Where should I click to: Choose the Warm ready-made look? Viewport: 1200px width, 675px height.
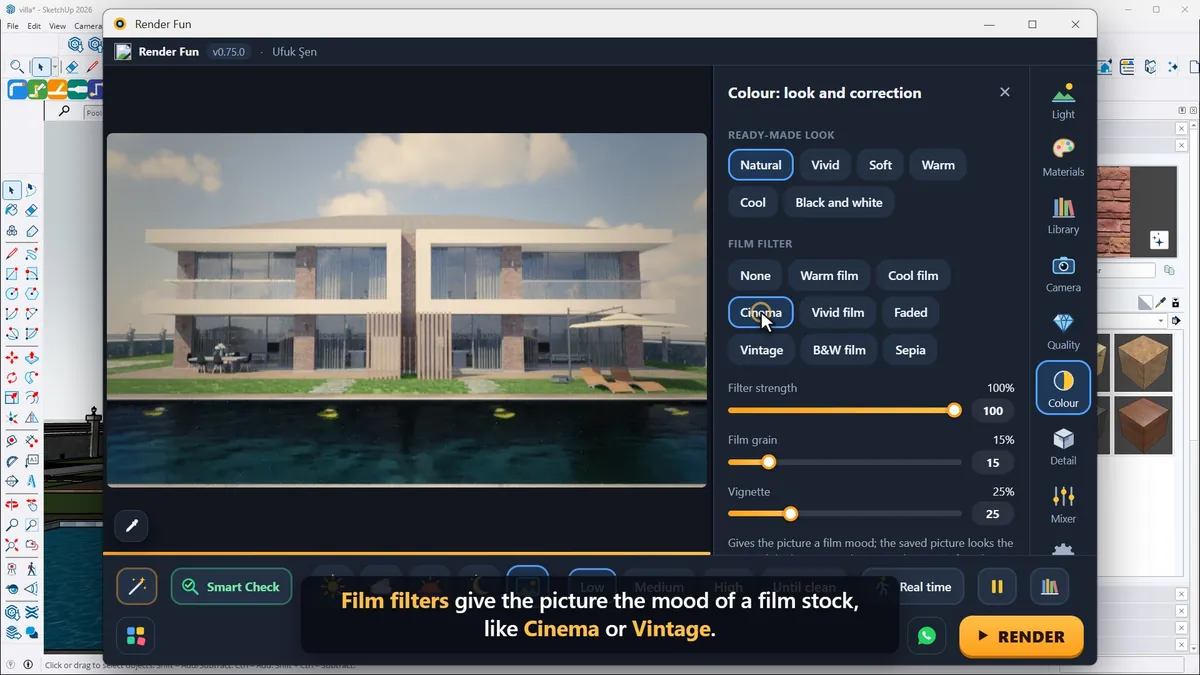coord(938,165)
